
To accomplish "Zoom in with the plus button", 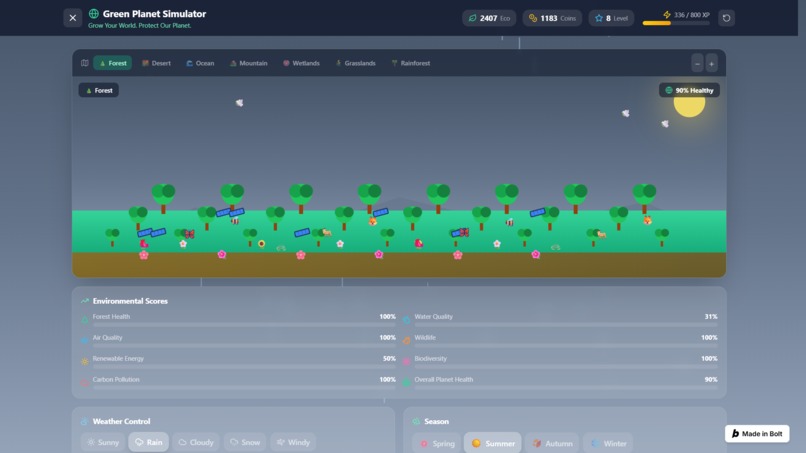I will coord(711,64).
